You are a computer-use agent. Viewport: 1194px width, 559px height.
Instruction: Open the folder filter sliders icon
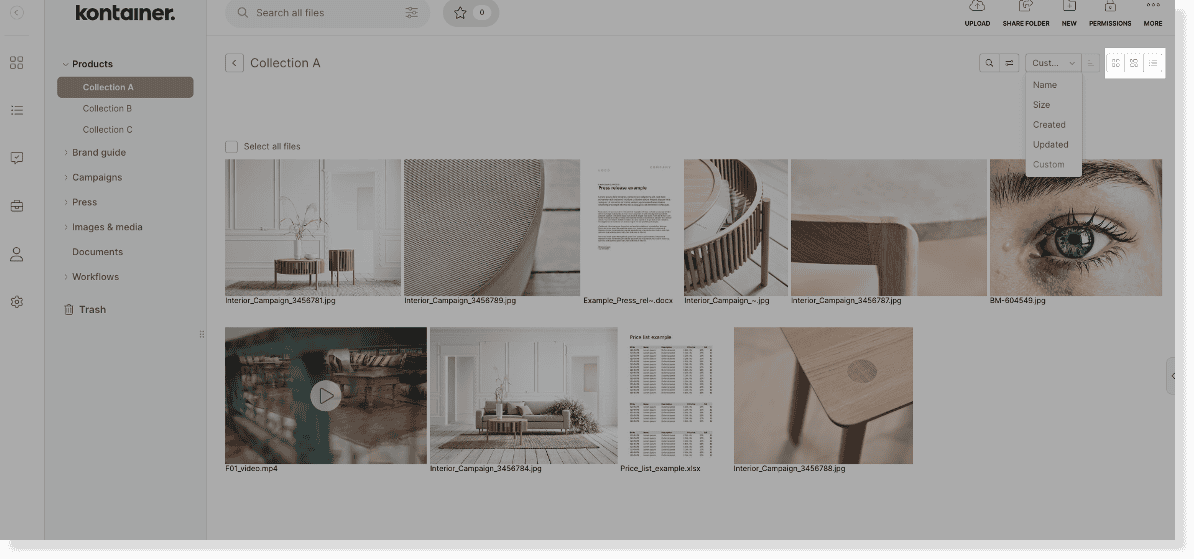point(1010,63)
